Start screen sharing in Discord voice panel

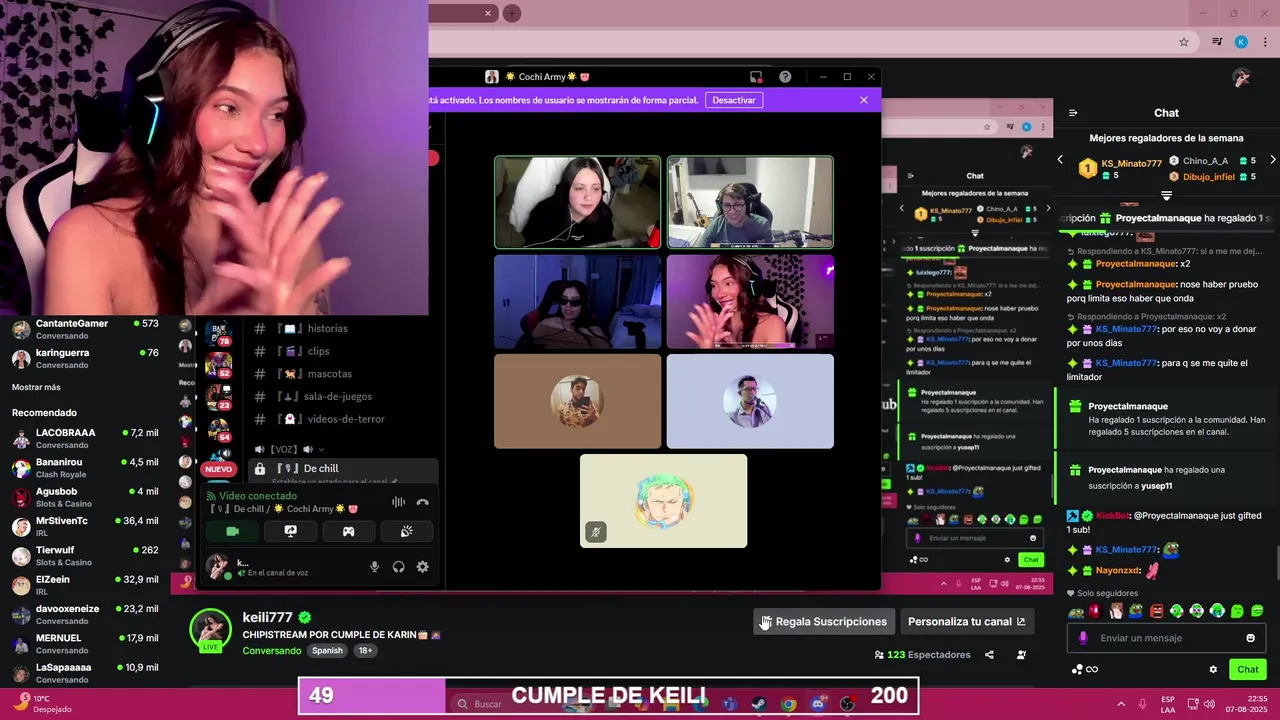(x=291, y=531)
